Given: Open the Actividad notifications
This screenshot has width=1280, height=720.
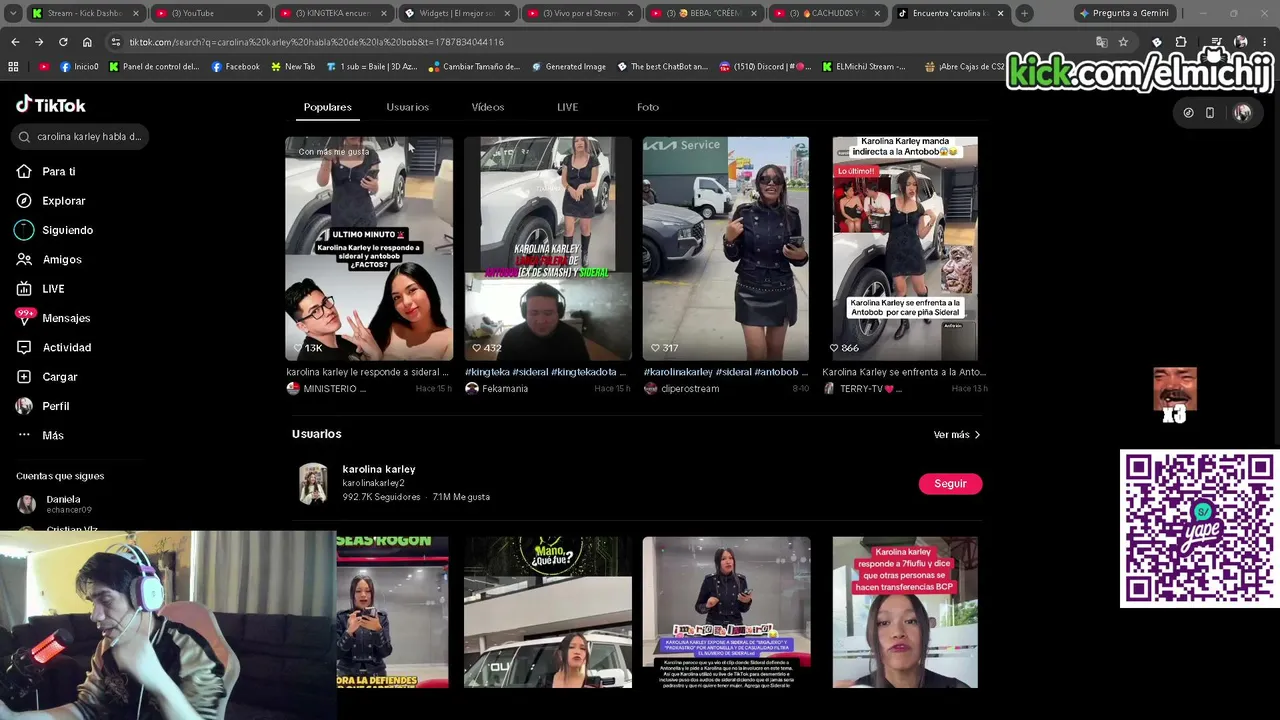Looking at the screenshot, I should coord(54,347).
